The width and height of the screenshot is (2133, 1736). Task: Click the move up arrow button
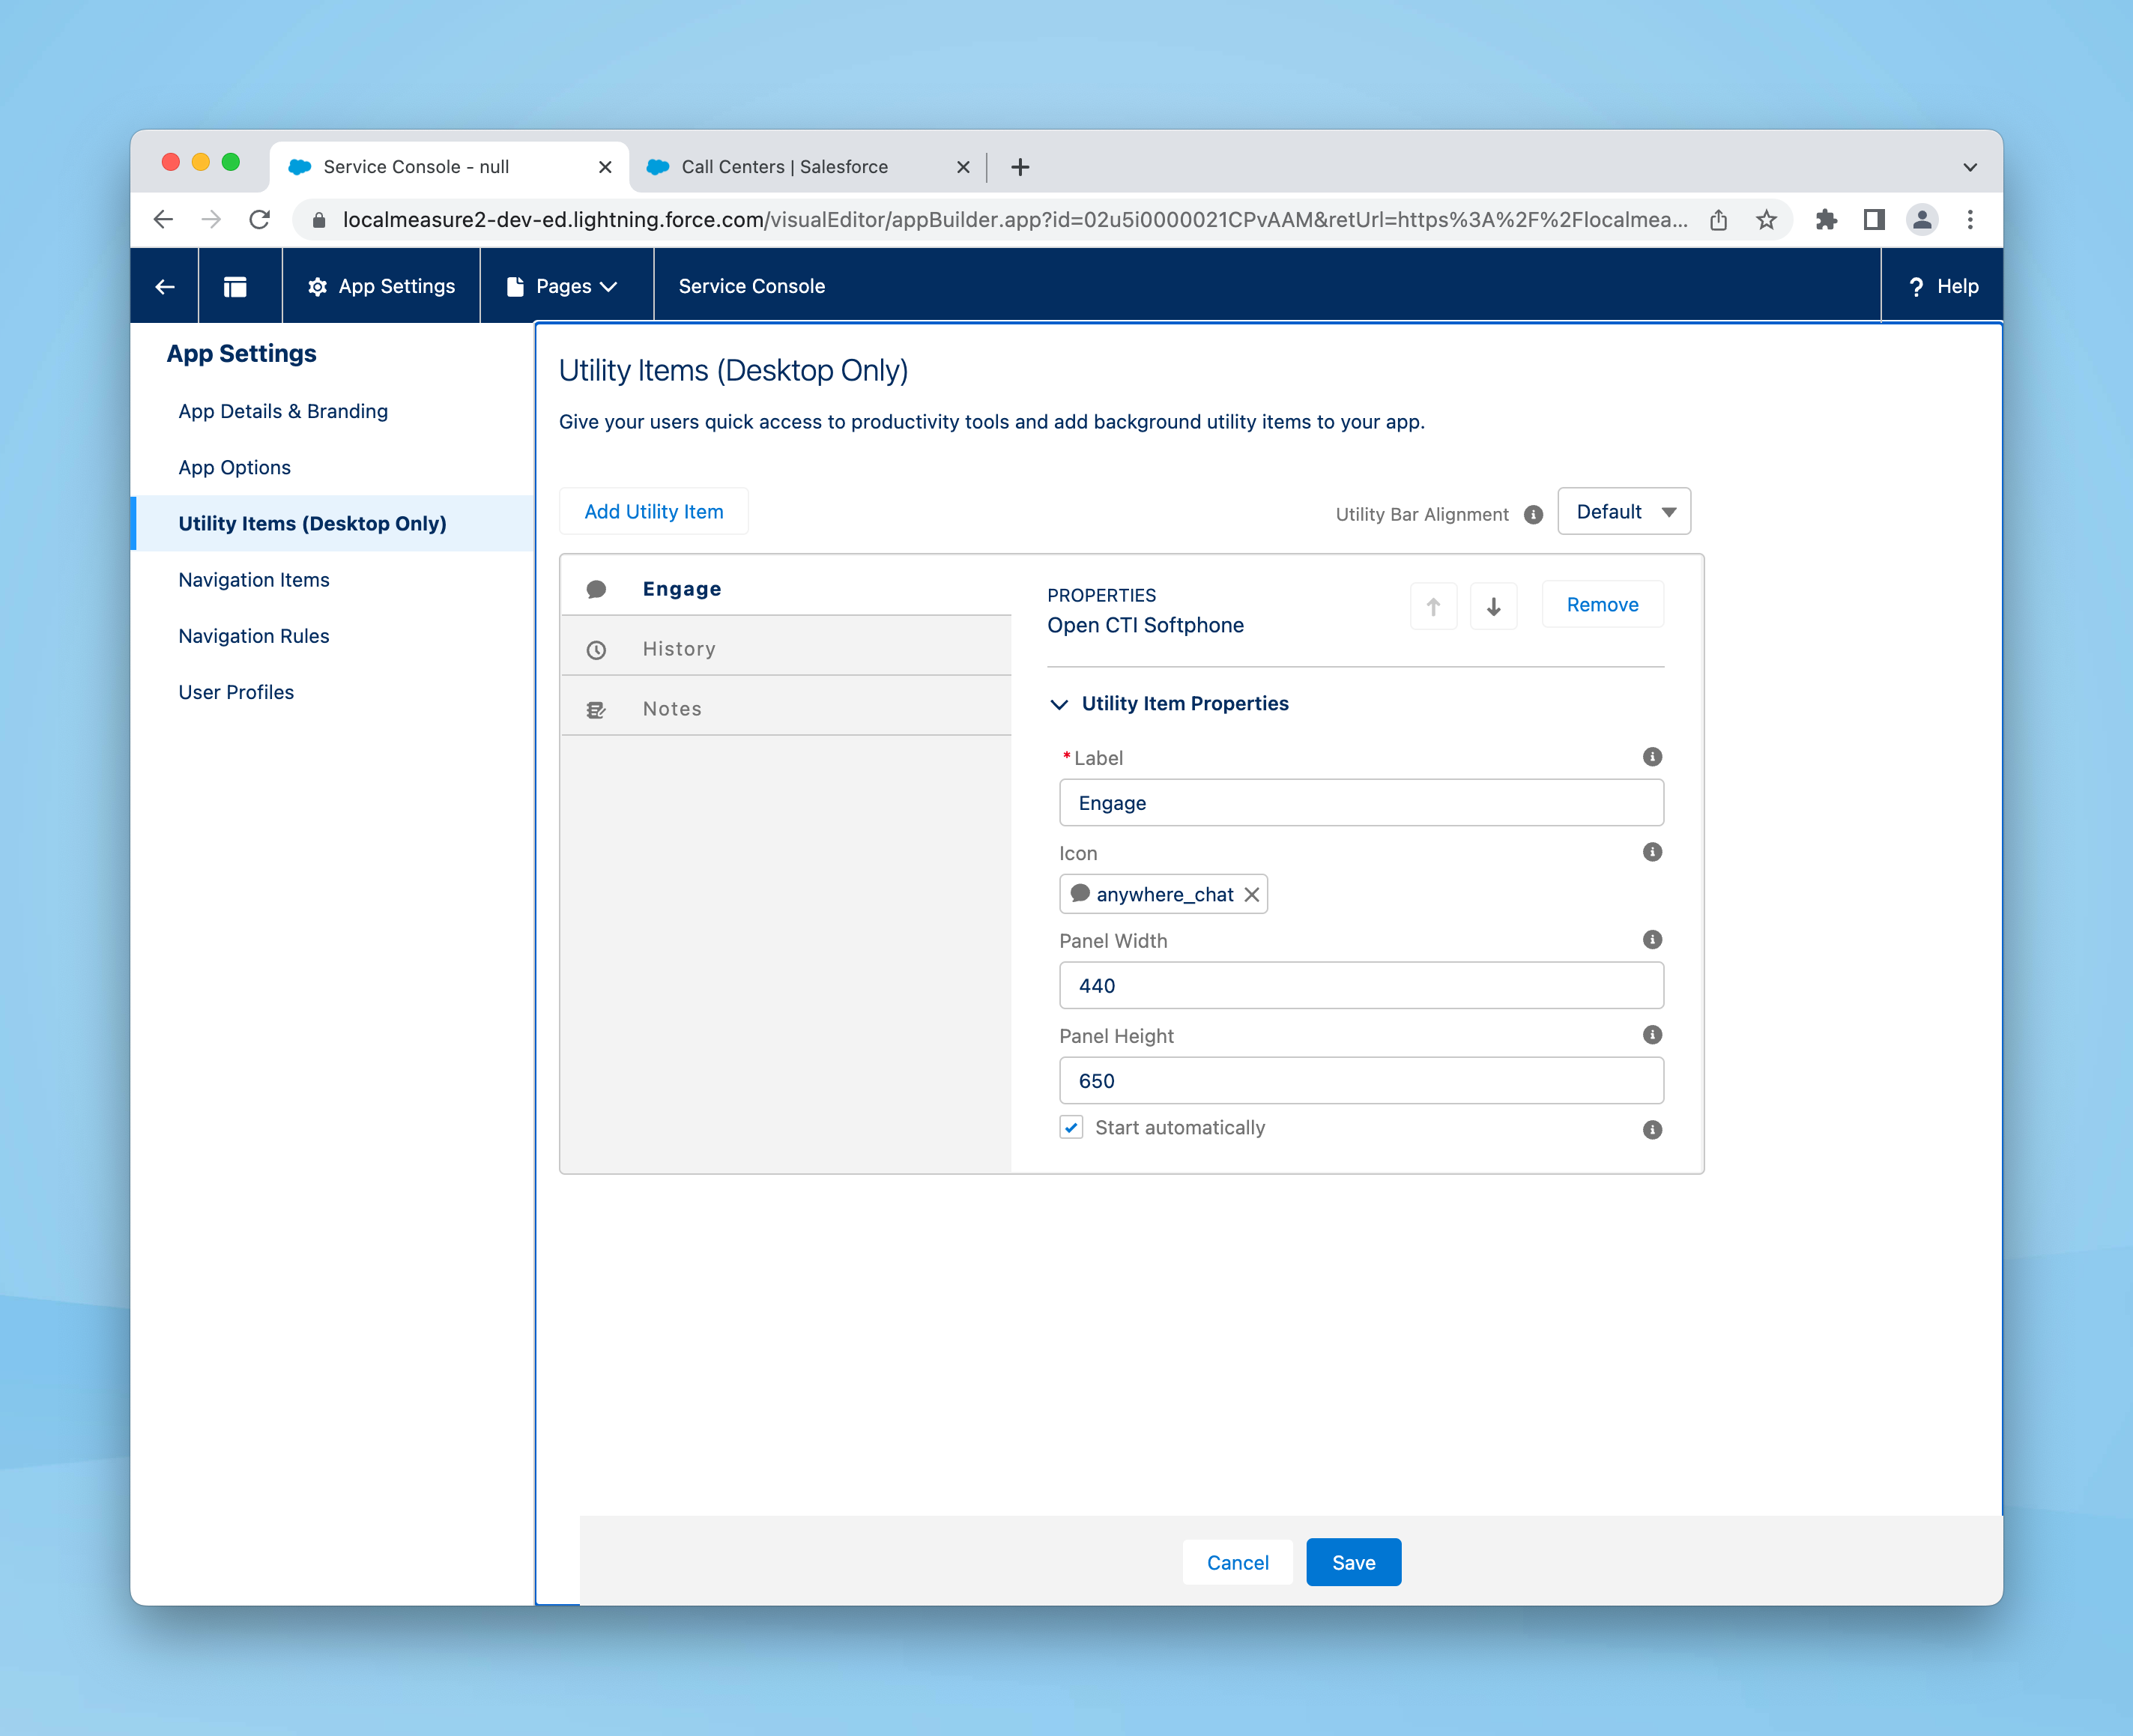[x=1433, y=606]
